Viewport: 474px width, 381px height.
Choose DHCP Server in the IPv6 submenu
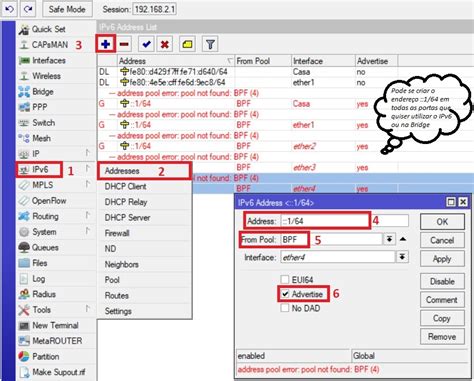[144, 218]
